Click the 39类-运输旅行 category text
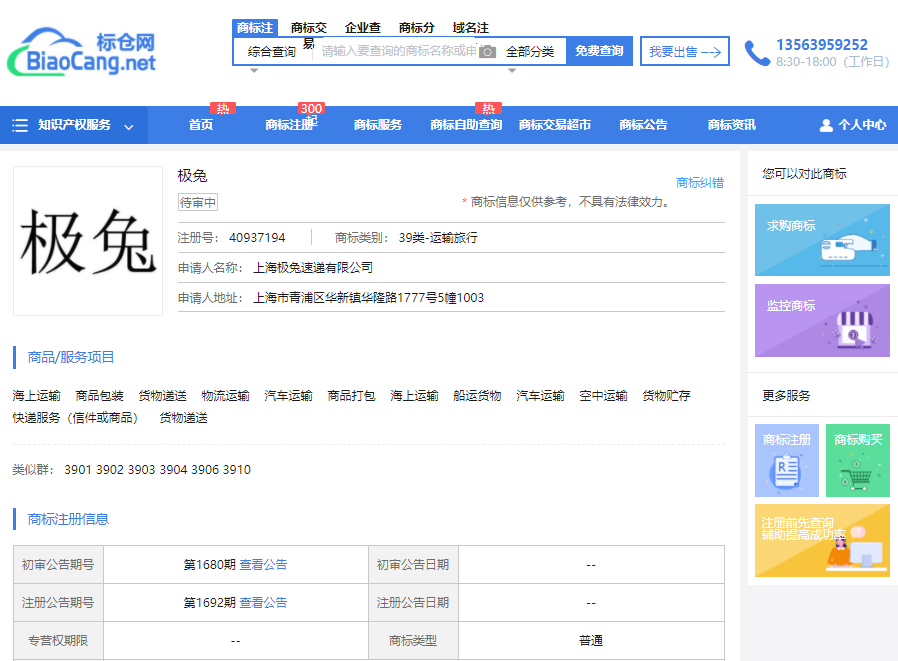Screen dimensions: 898x661 pos(438,238)
